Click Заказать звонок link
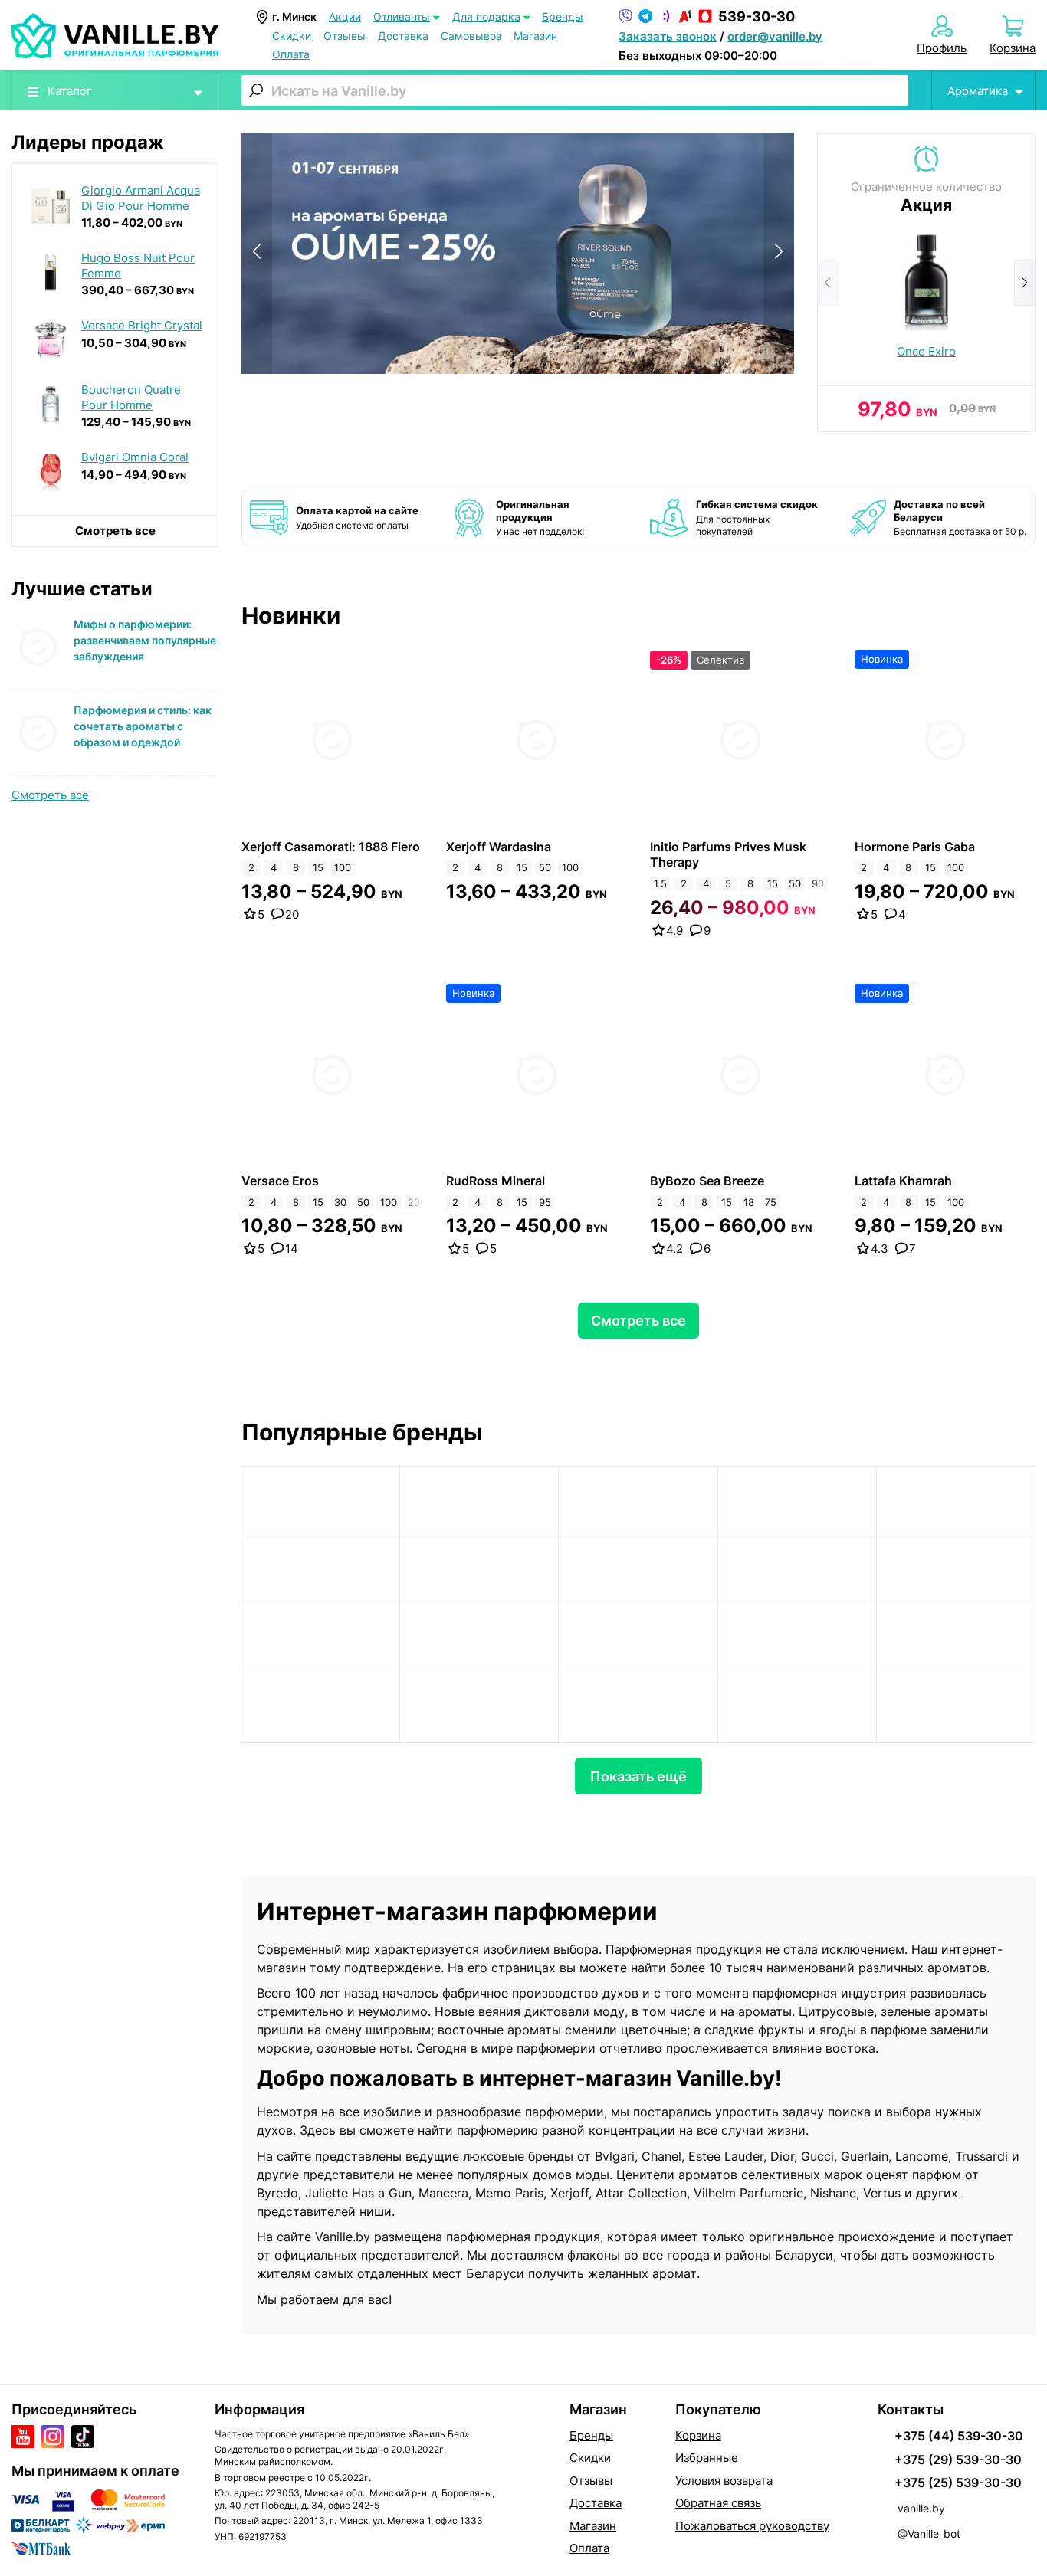This screenshot has height=2576, width=1047. click(667, 36)
